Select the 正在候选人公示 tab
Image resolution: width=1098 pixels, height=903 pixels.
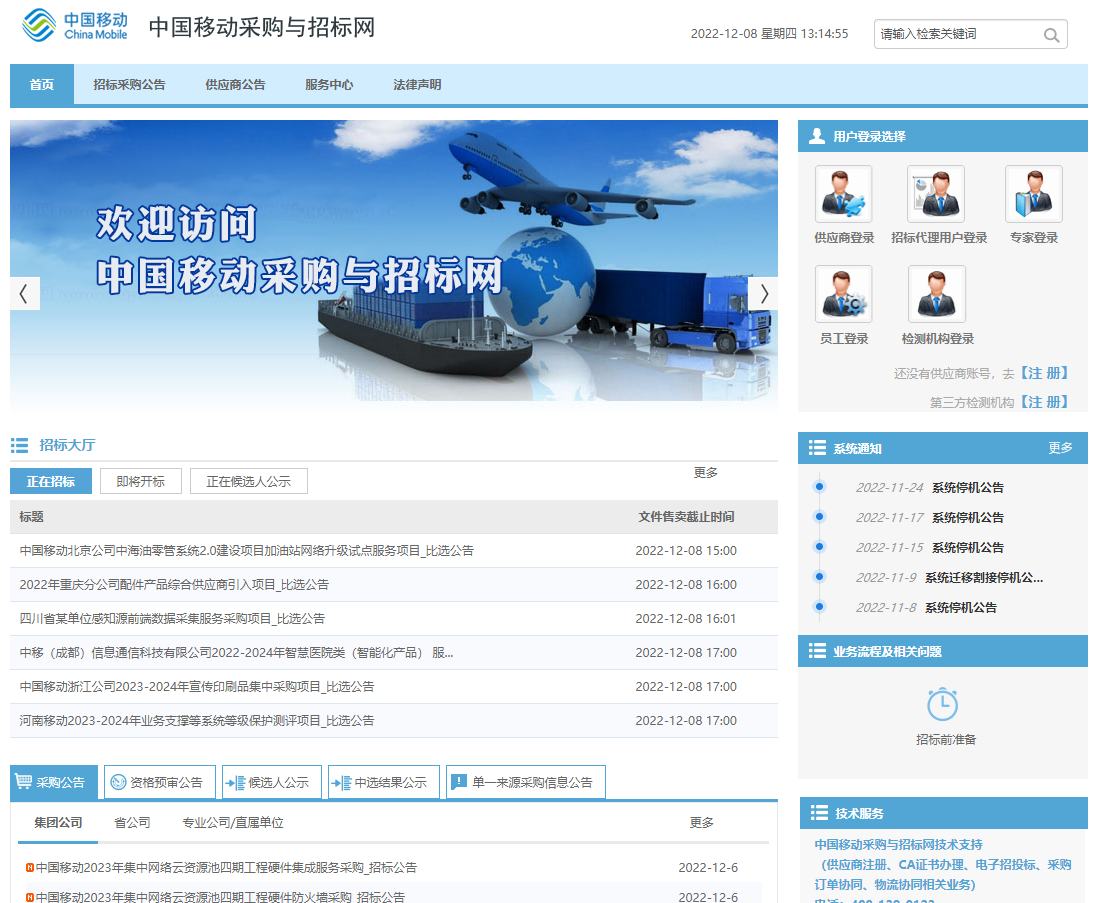tap(249, 482)
